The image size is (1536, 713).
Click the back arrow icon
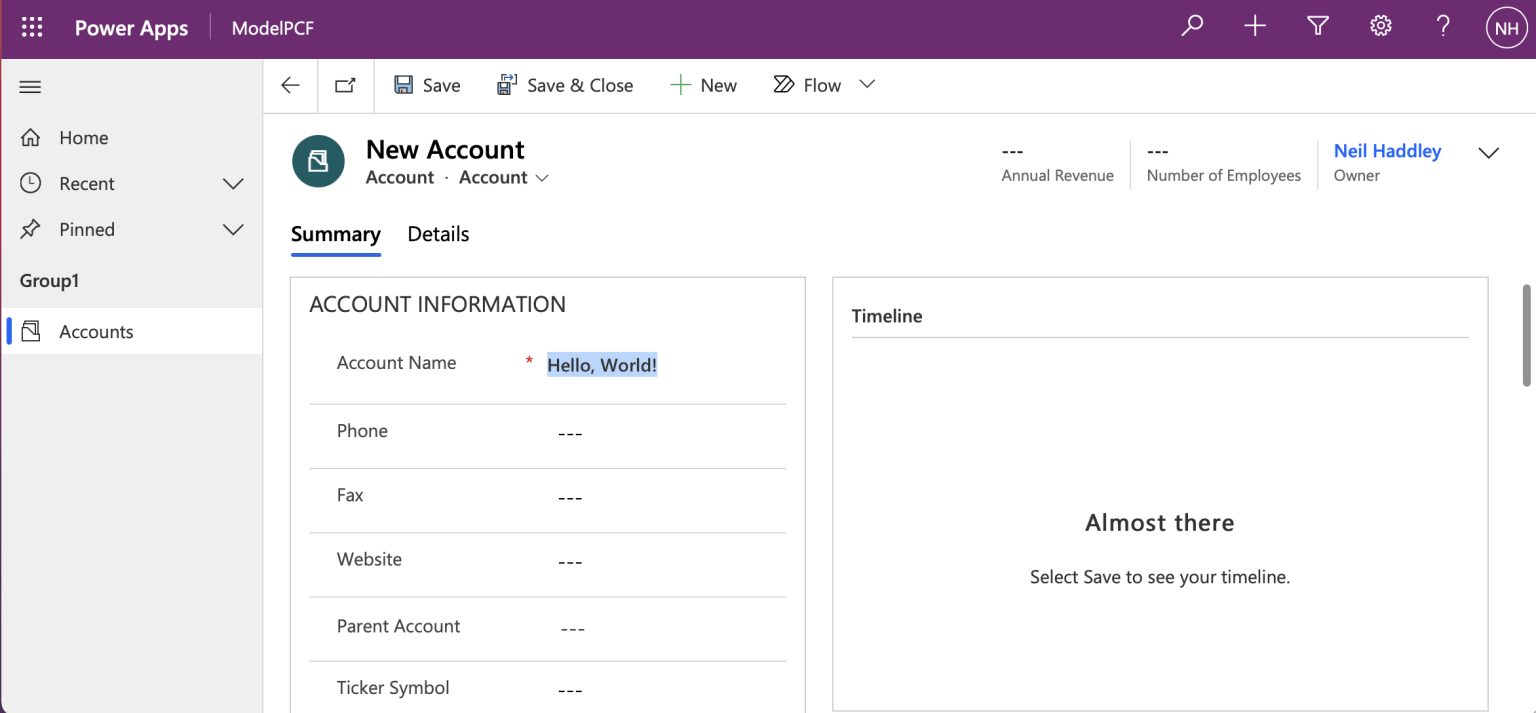(x=290, y=86)
